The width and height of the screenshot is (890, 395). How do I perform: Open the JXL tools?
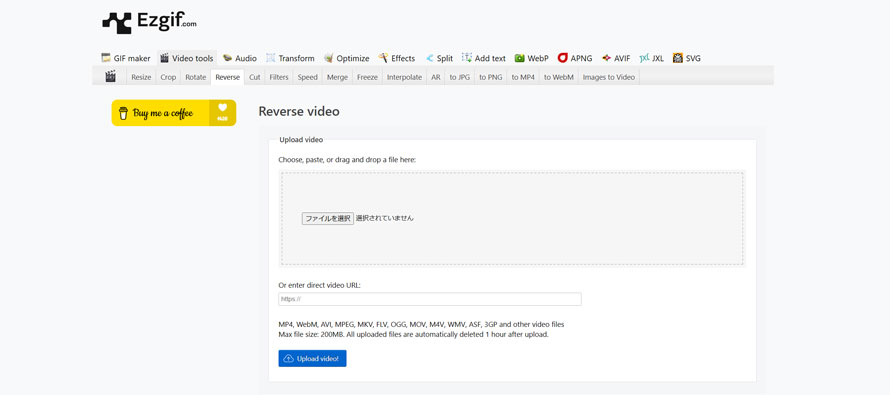point(652,58)
